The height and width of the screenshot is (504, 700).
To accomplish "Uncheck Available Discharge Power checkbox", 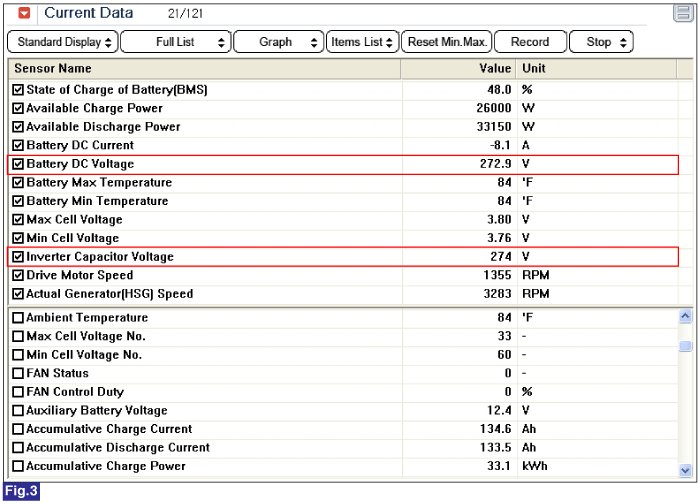I will pyautogui.click(x=18, y=127).
